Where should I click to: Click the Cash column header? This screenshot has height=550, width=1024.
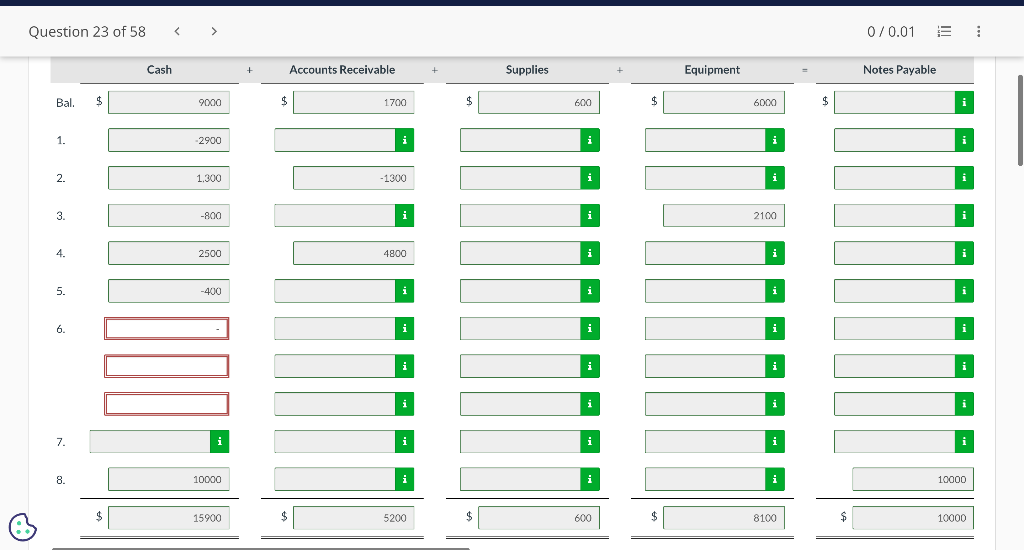pyautogui.click(x=159, y=70)
